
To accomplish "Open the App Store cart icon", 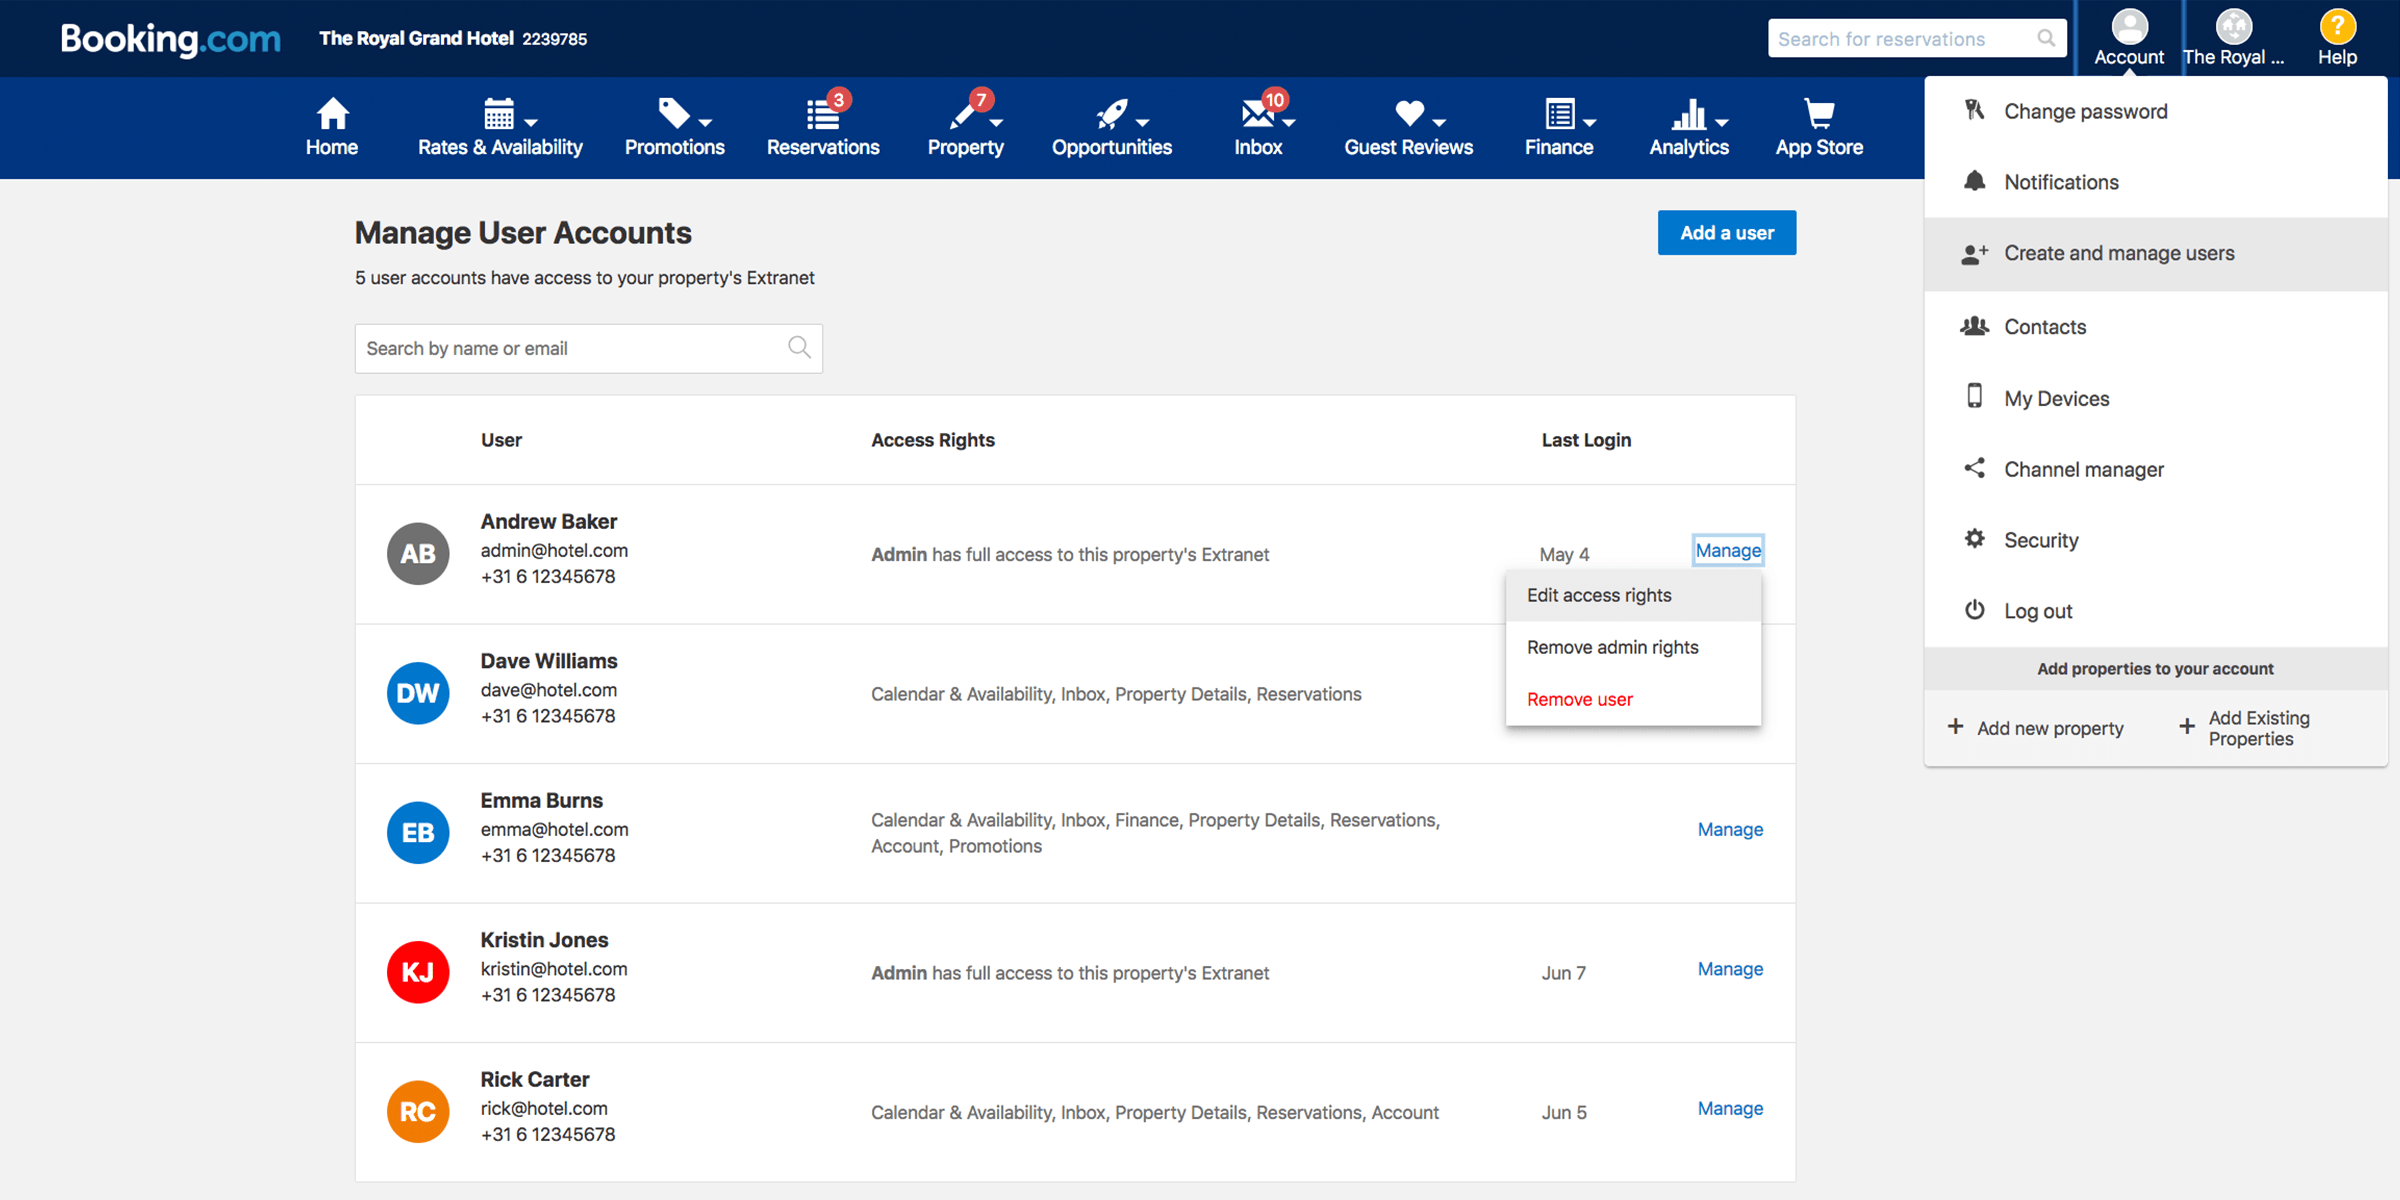I will [x=1818, y=114].
